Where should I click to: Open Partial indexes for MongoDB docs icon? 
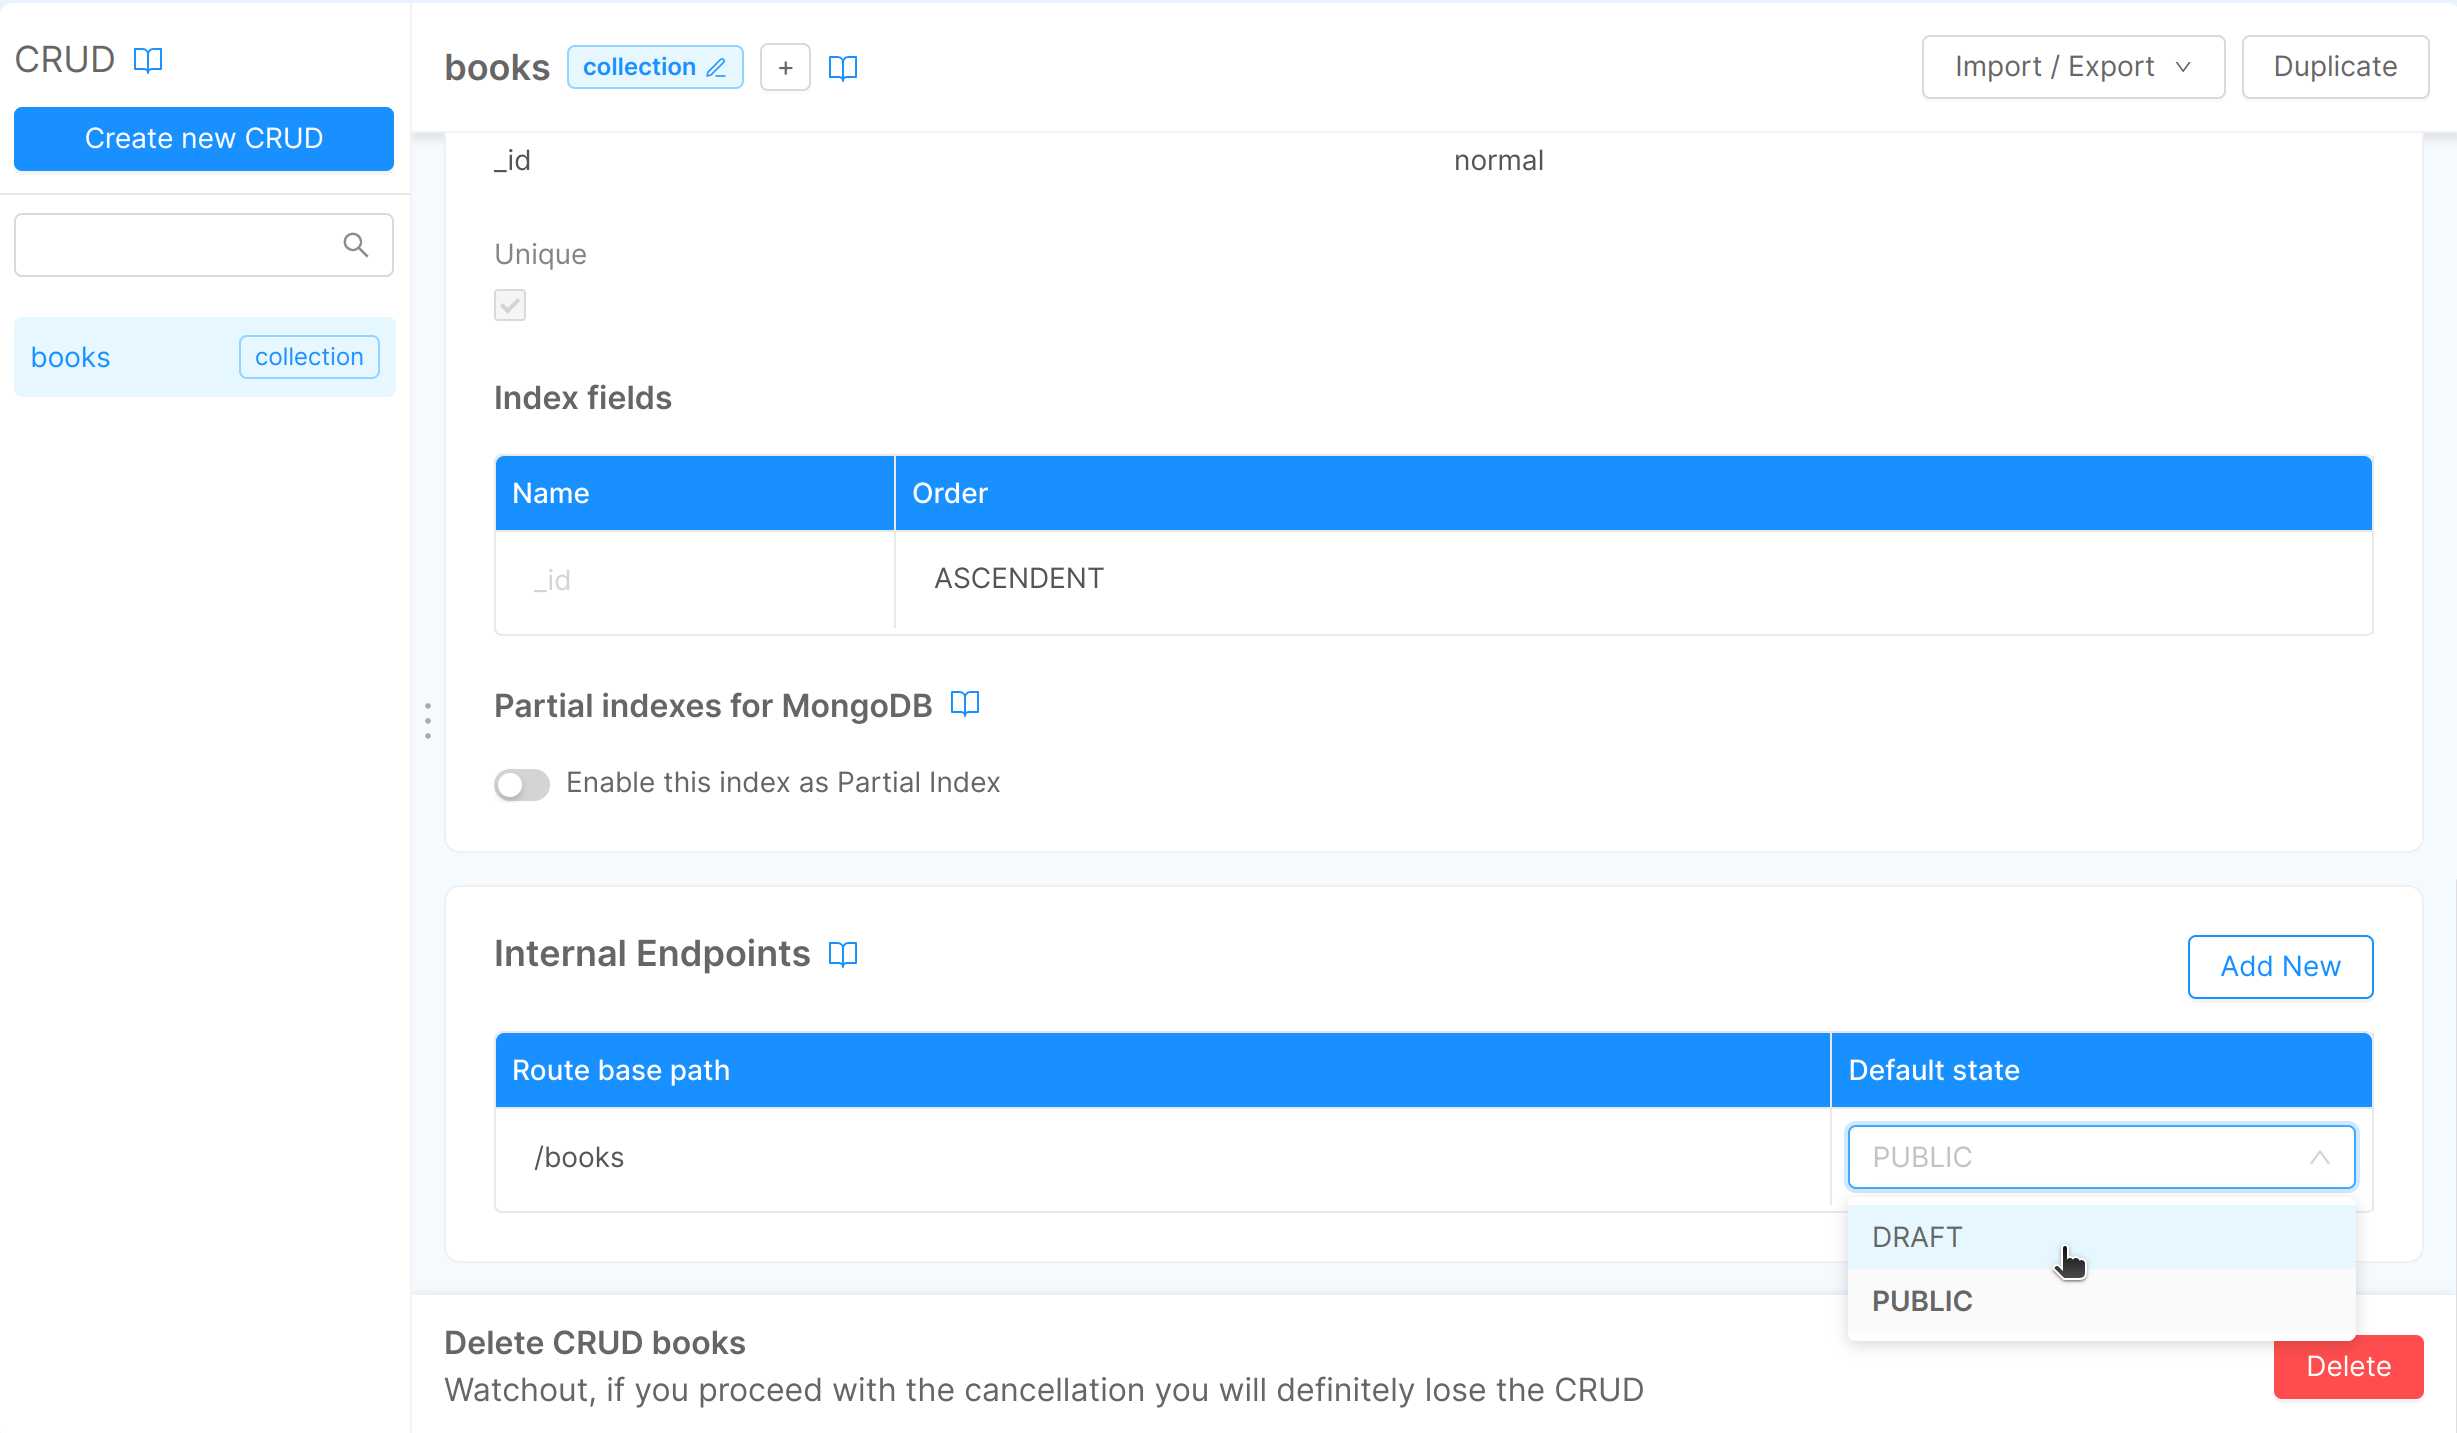pyautogui.click(x=964, y=704)
